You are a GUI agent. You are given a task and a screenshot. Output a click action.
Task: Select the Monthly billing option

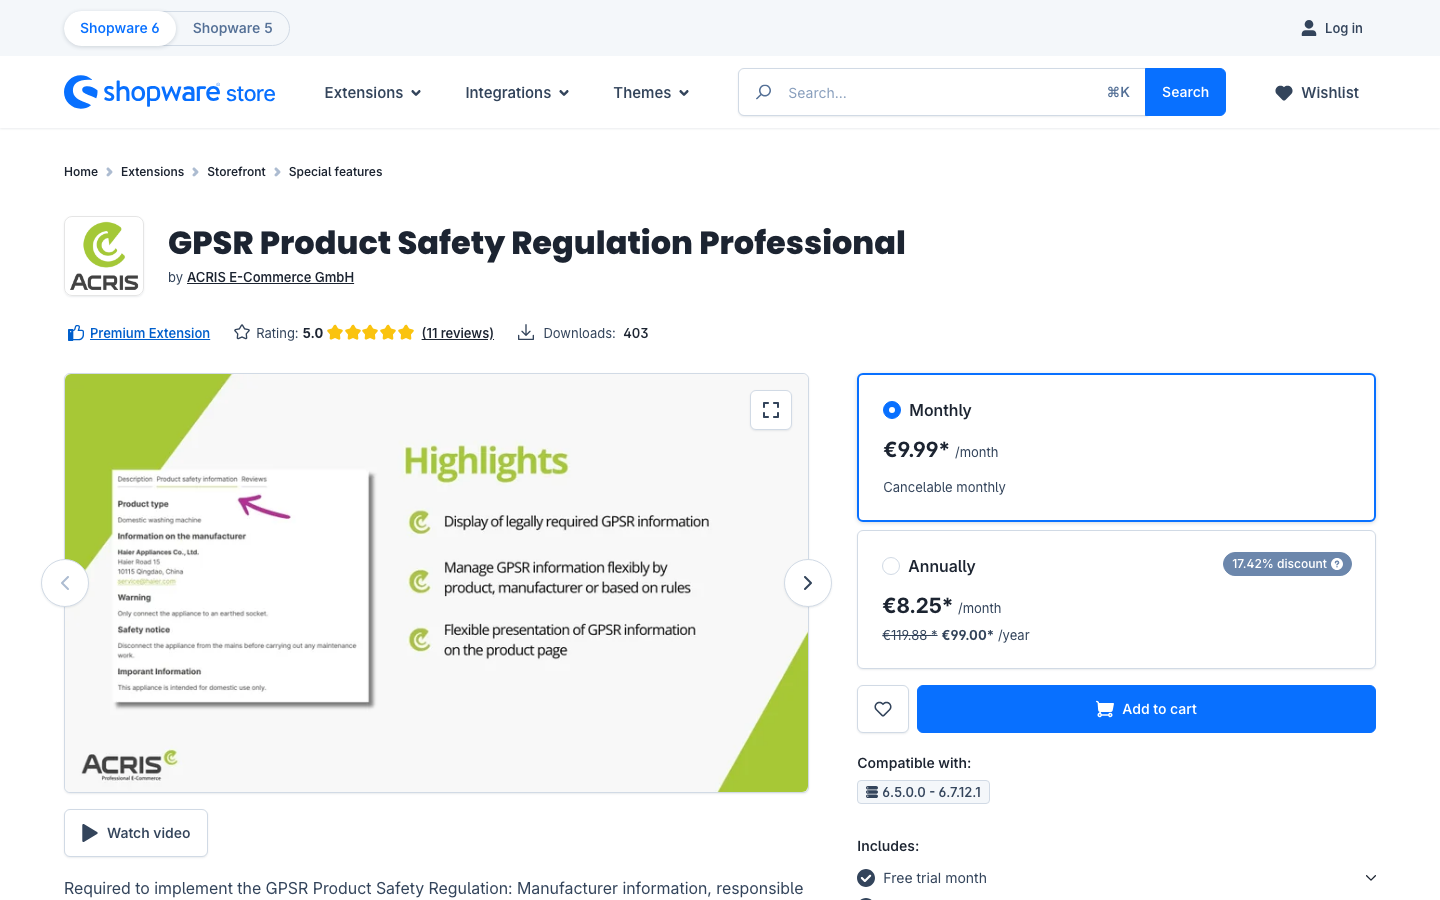point(892,410)
